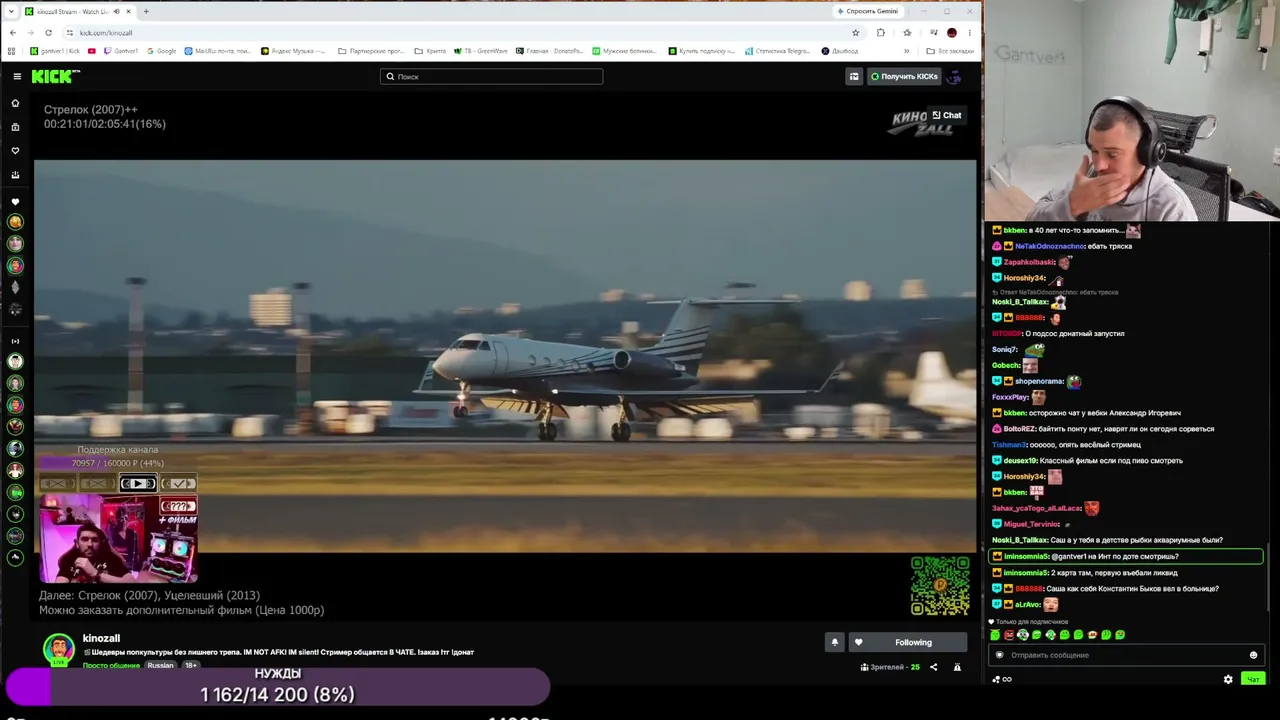Show hidden bookmarks with the chevron
Viewport: 1280px width, 720px height.
point(907,51)
